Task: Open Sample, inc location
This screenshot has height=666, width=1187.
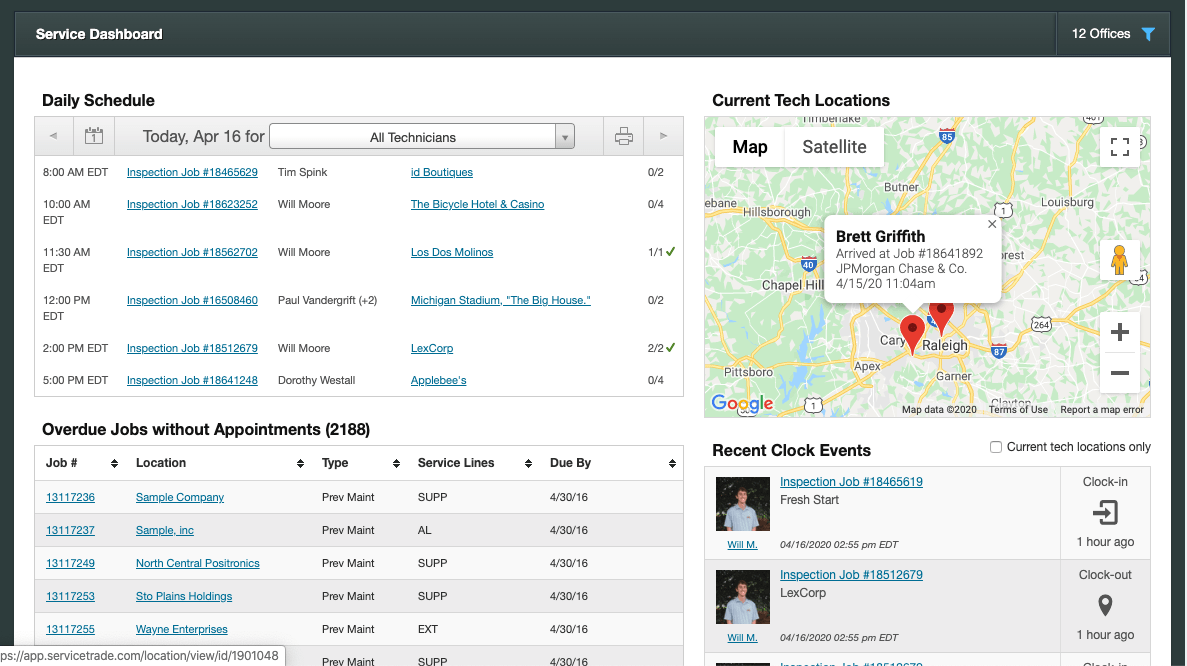Action: tap(164, 531)
